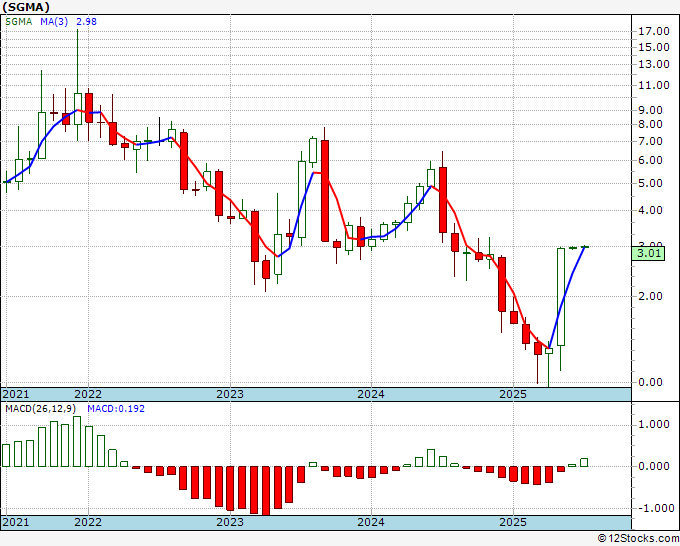Viewport: 680px width, 546px height.
Task: Click the MA(3) indicator label
Action: (x=54, y=22)
